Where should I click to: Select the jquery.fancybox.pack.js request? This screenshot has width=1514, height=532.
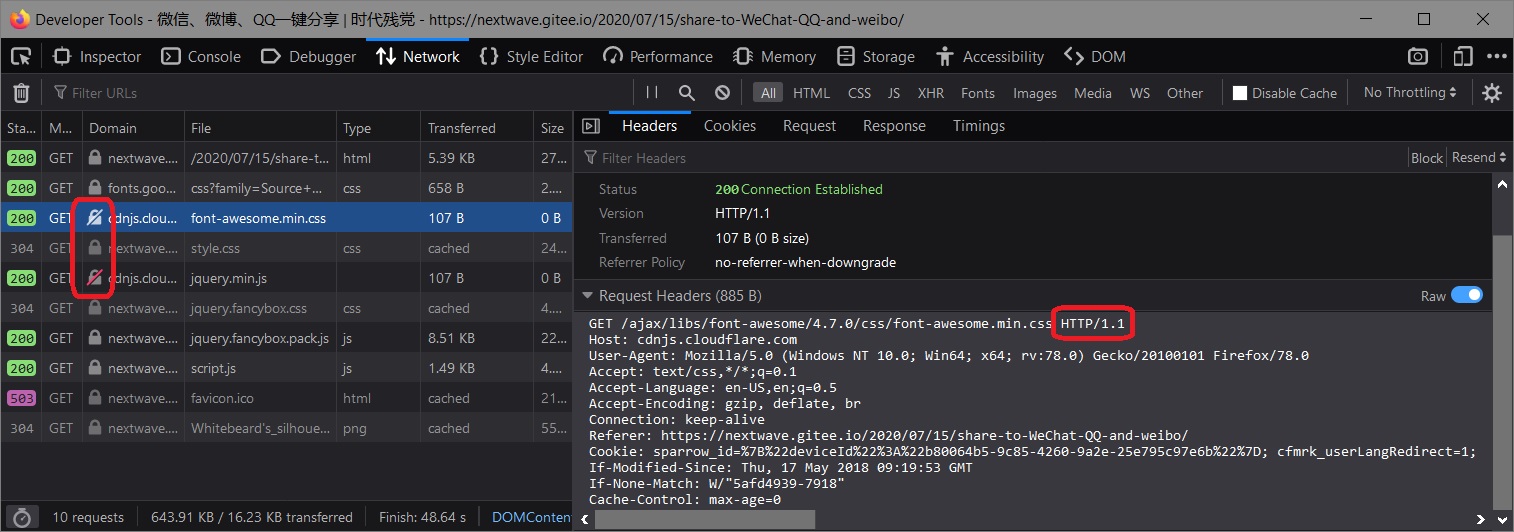286,338
